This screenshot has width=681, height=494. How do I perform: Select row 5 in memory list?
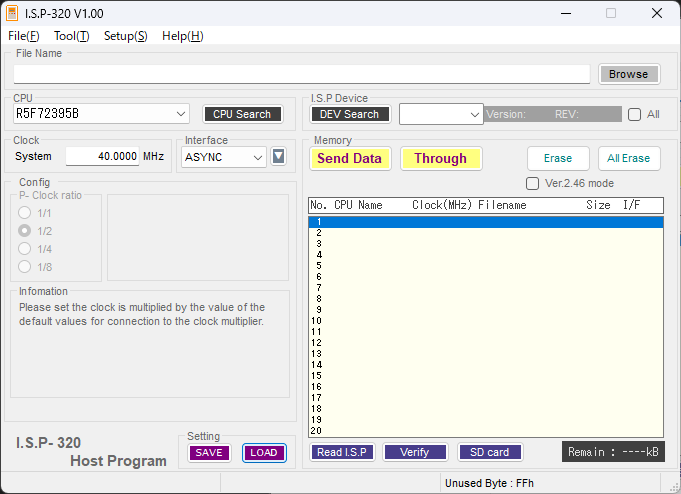click(x=485, y=266)
